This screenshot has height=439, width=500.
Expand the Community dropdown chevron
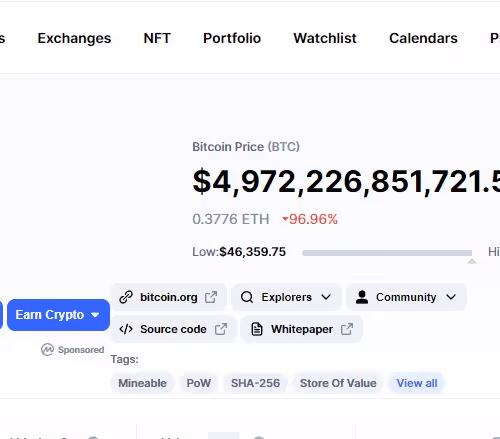tap(451, 297)
